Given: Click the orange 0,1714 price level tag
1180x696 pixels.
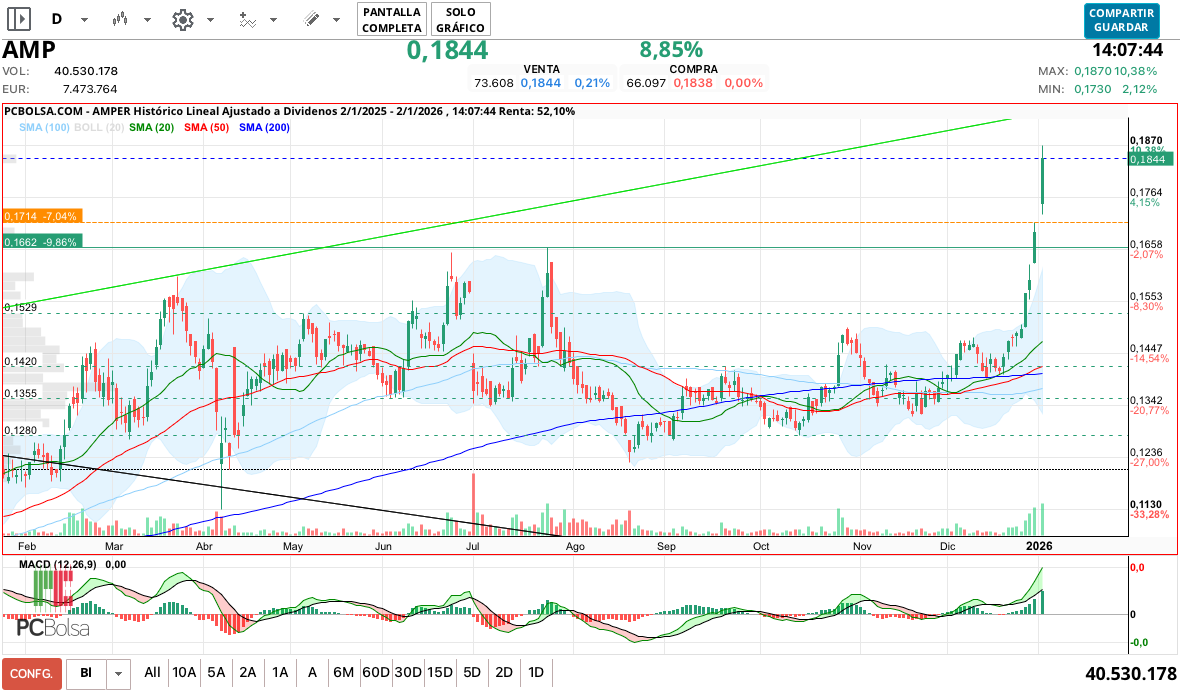Looking at the screenshot, I should click(41, 216).
